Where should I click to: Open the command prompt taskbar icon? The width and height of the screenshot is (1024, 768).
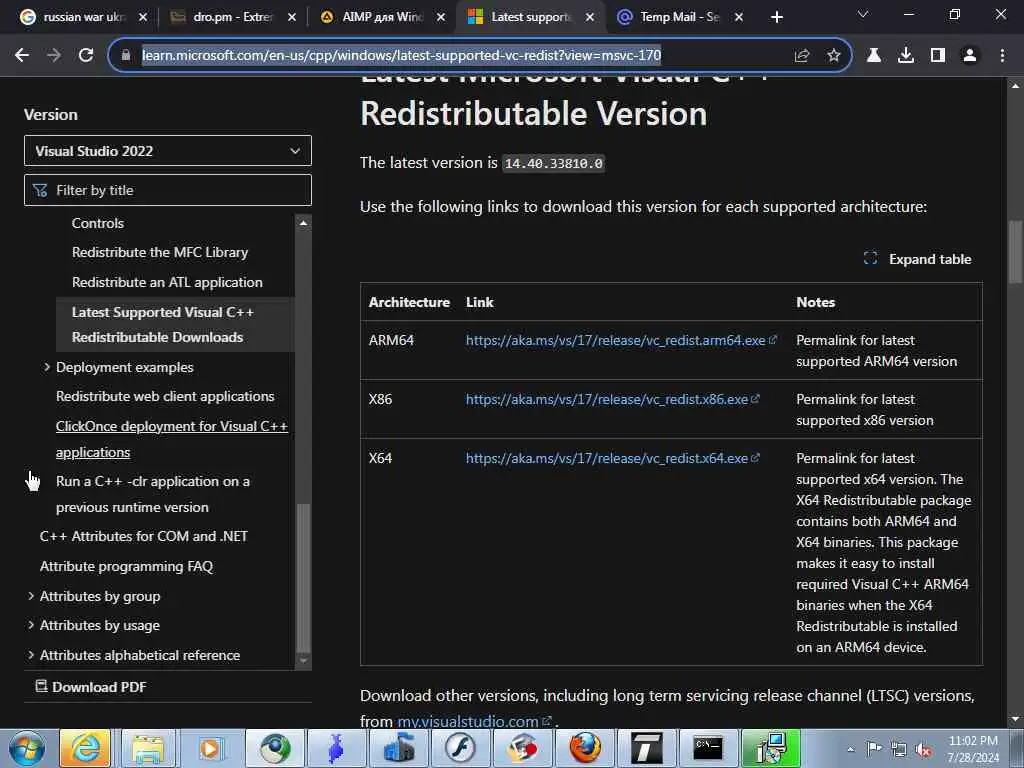709,748
